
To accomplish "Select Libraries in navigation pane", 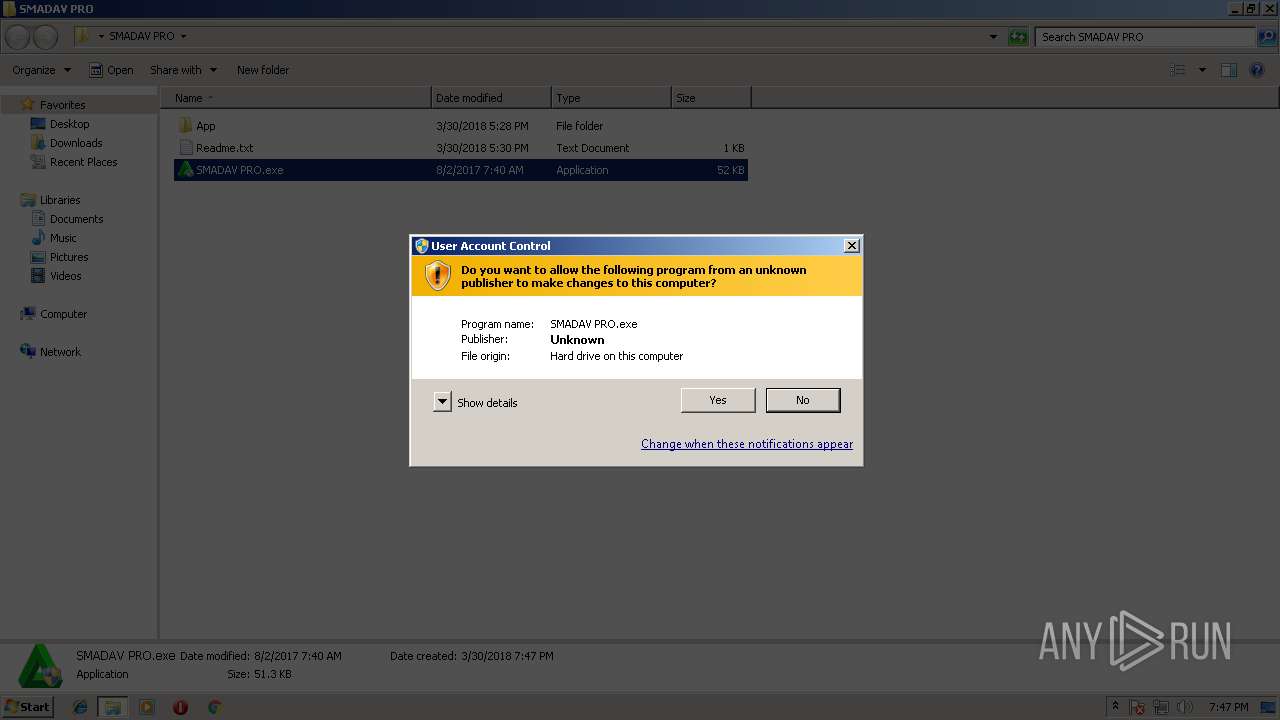I will 60,200.
